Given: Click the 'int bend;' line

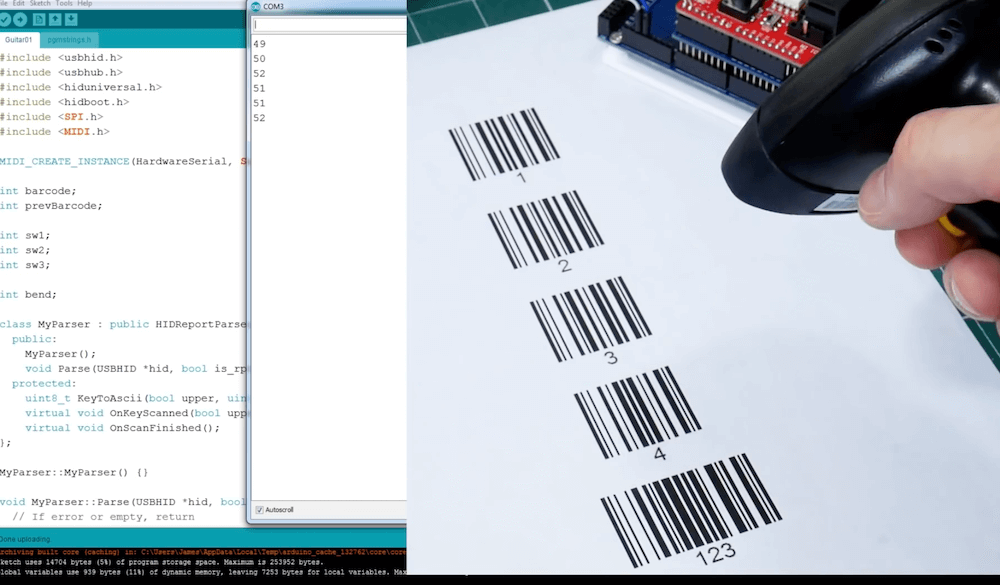Looking at the screenshot, I should 29,295.
